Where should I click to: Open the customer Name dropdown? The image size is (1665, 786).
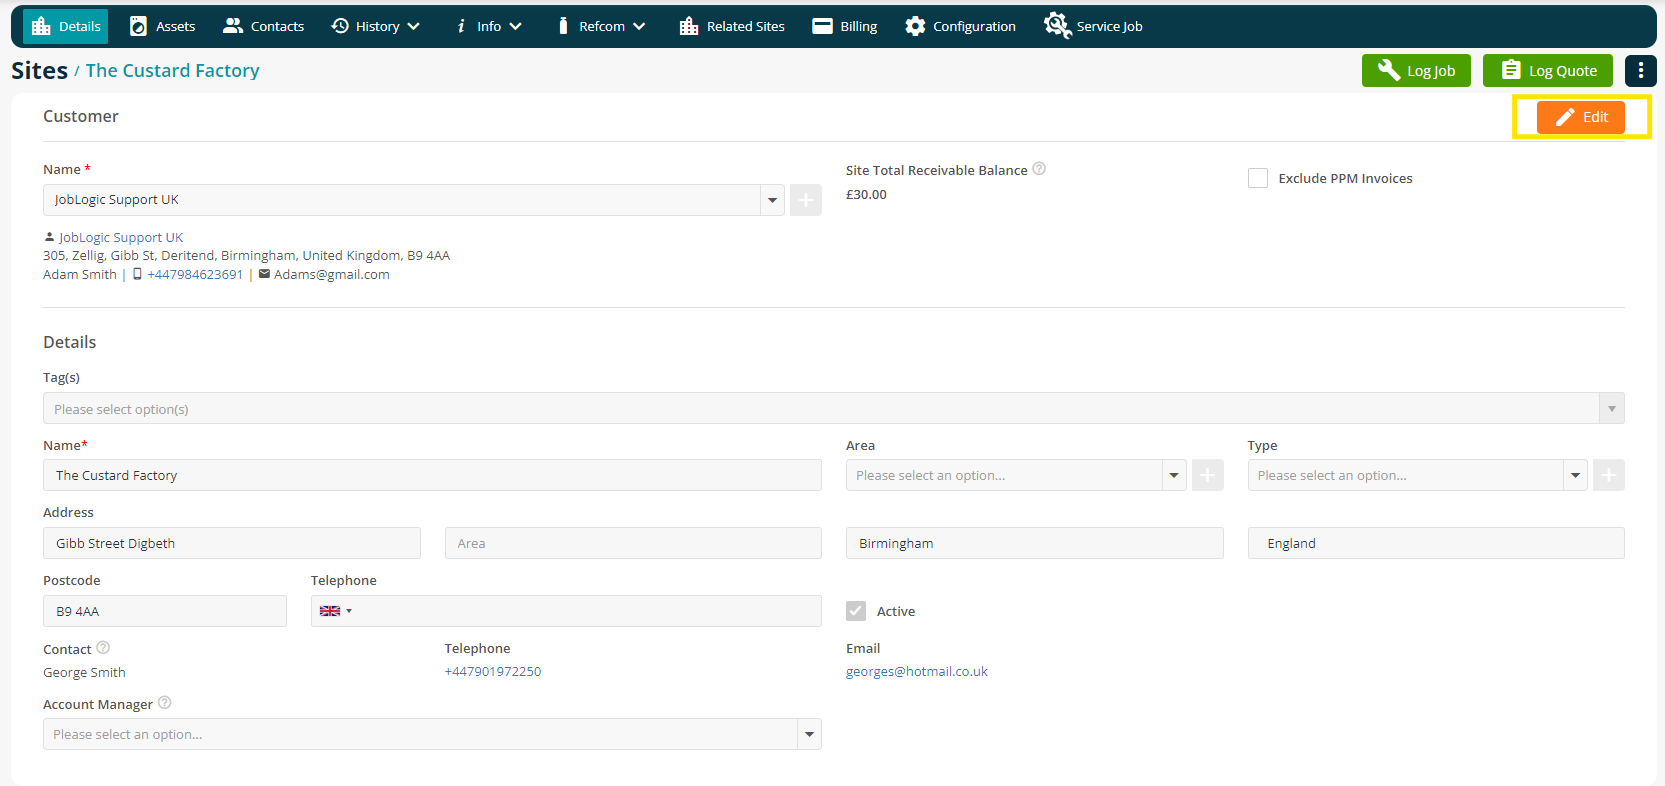[x=772, y=200]
